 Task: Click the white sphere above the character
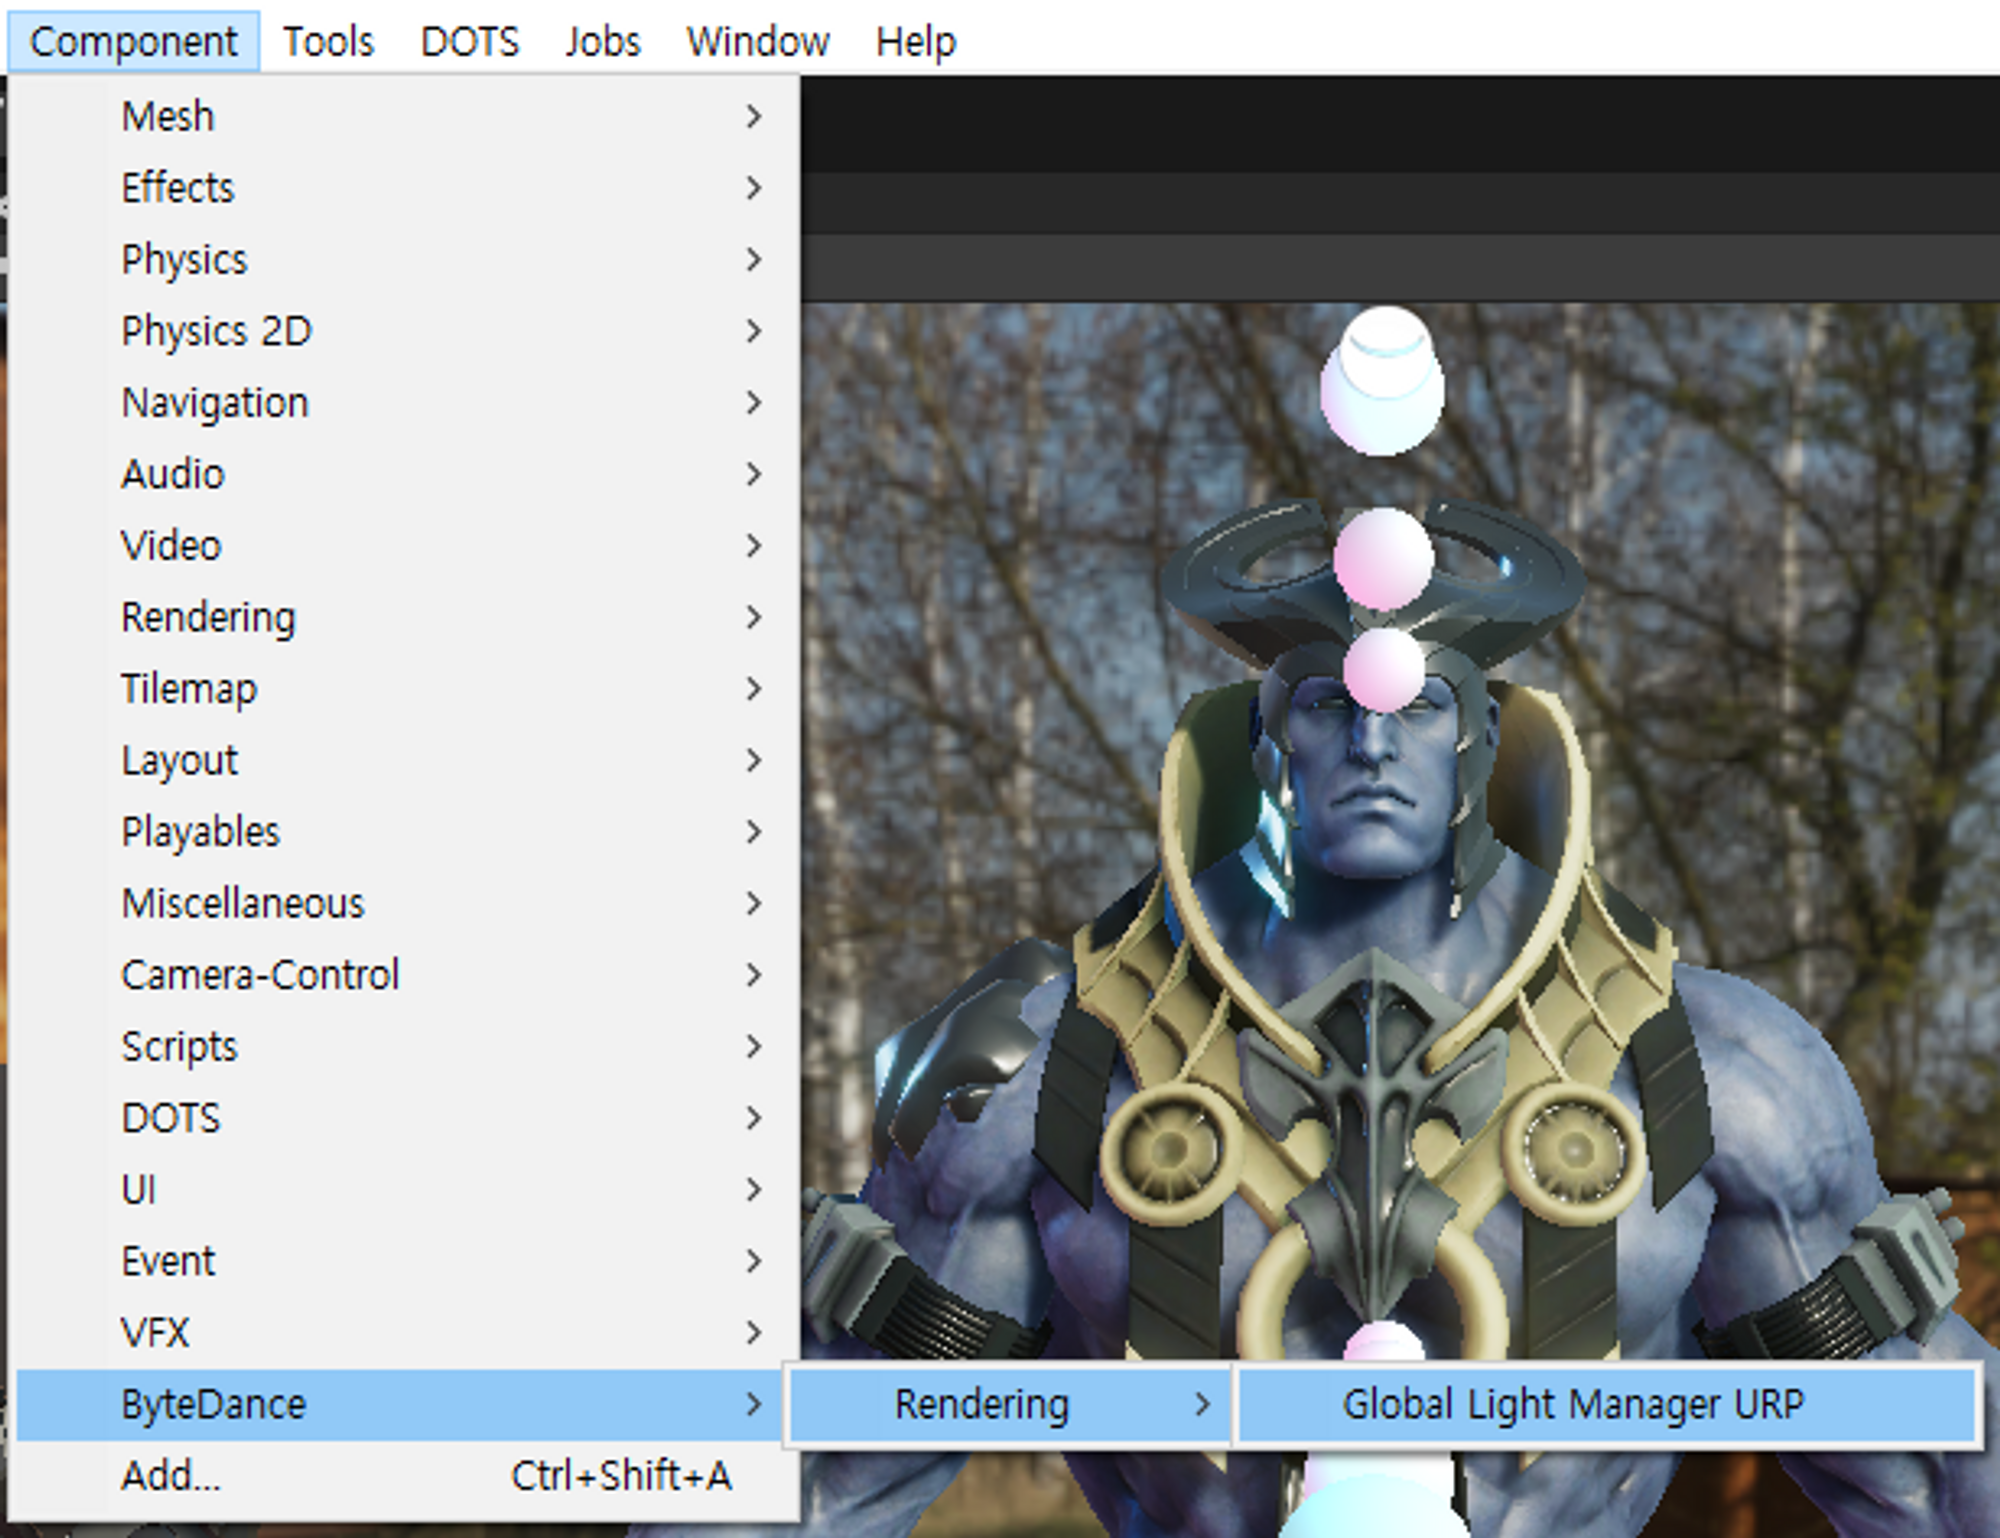pos(1382,382)
